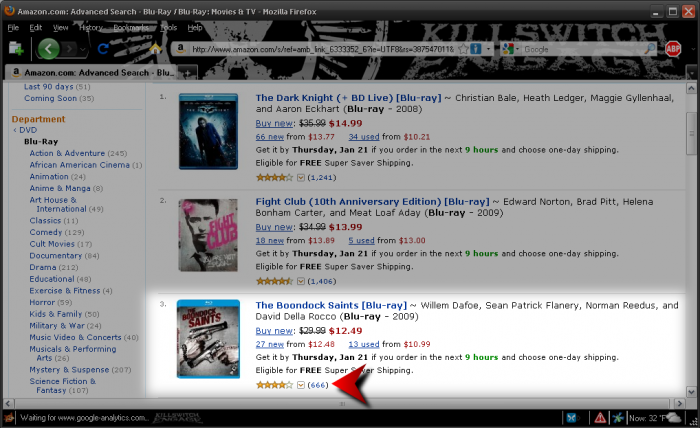
Task: Click the add-folder icon at toolbar left
Action: [x=16, y=49]
